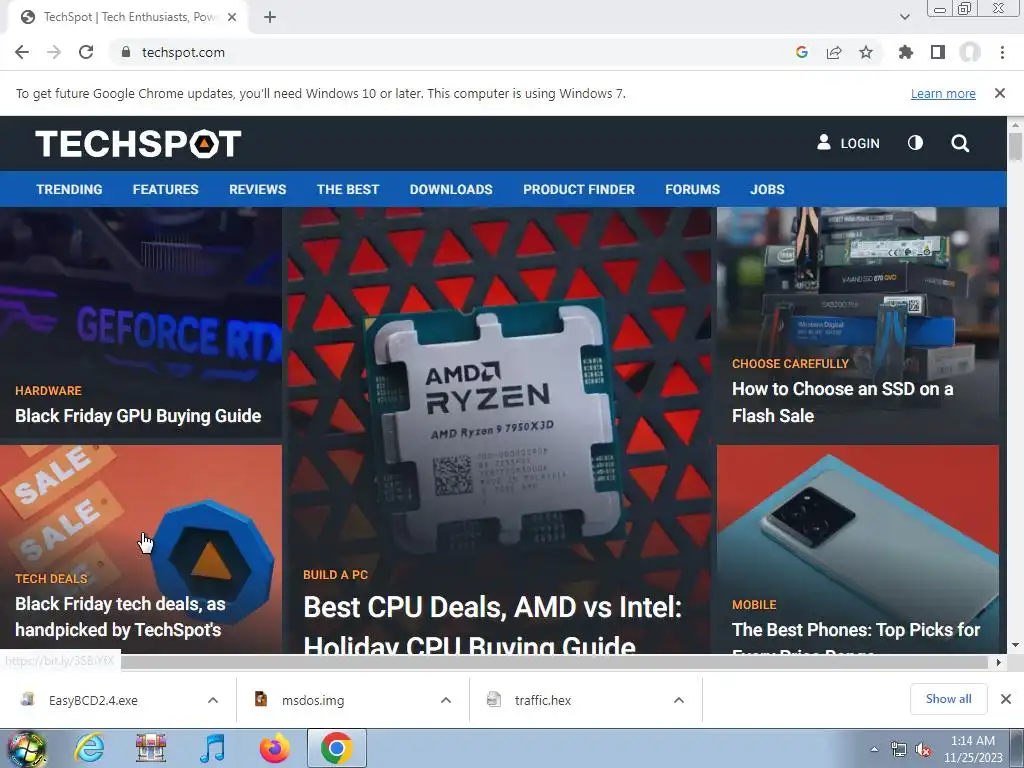Click the CHOOSE CAREFULLY label

click(790, 364)
